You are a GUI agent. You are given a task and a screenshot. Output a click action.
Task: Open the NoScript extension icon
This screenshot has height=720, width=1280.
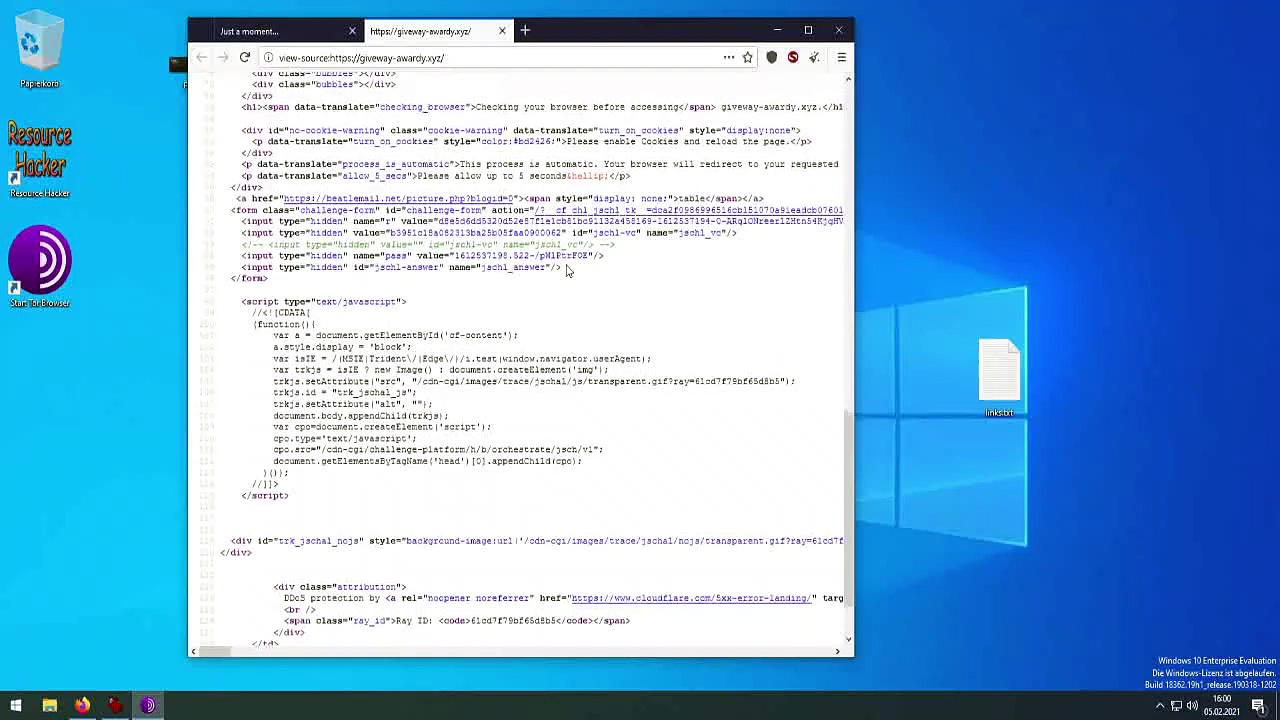(x=793, y=58)
